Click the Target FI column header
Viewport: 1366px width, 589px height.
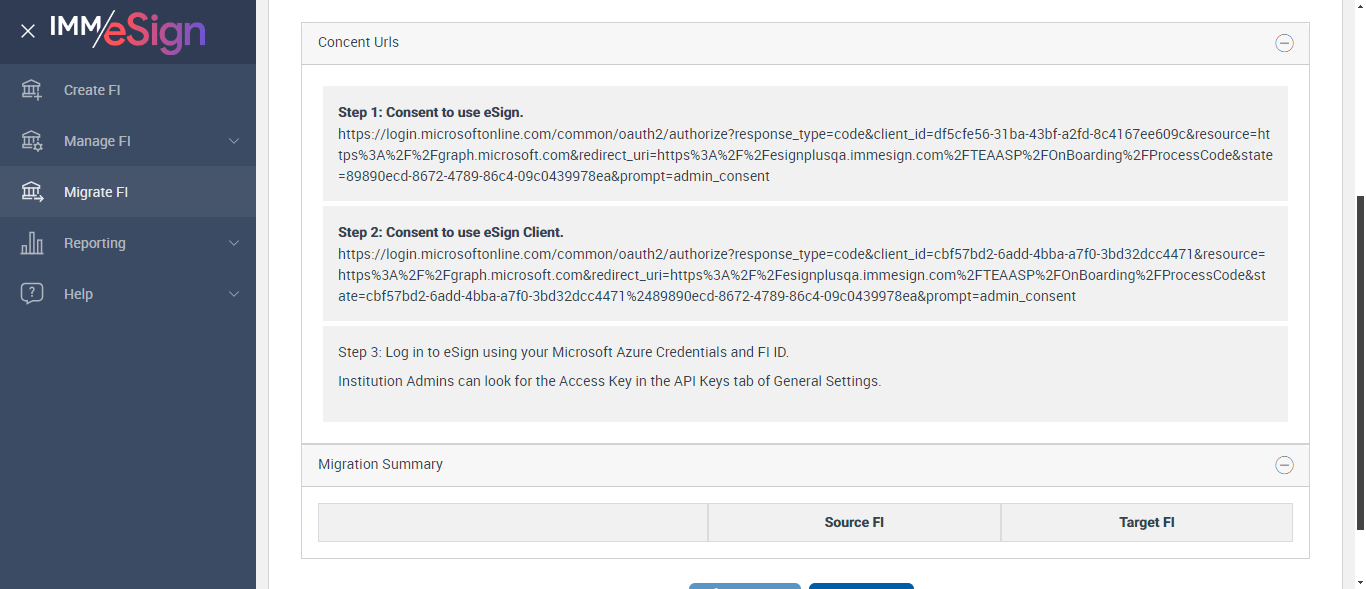1146,522
